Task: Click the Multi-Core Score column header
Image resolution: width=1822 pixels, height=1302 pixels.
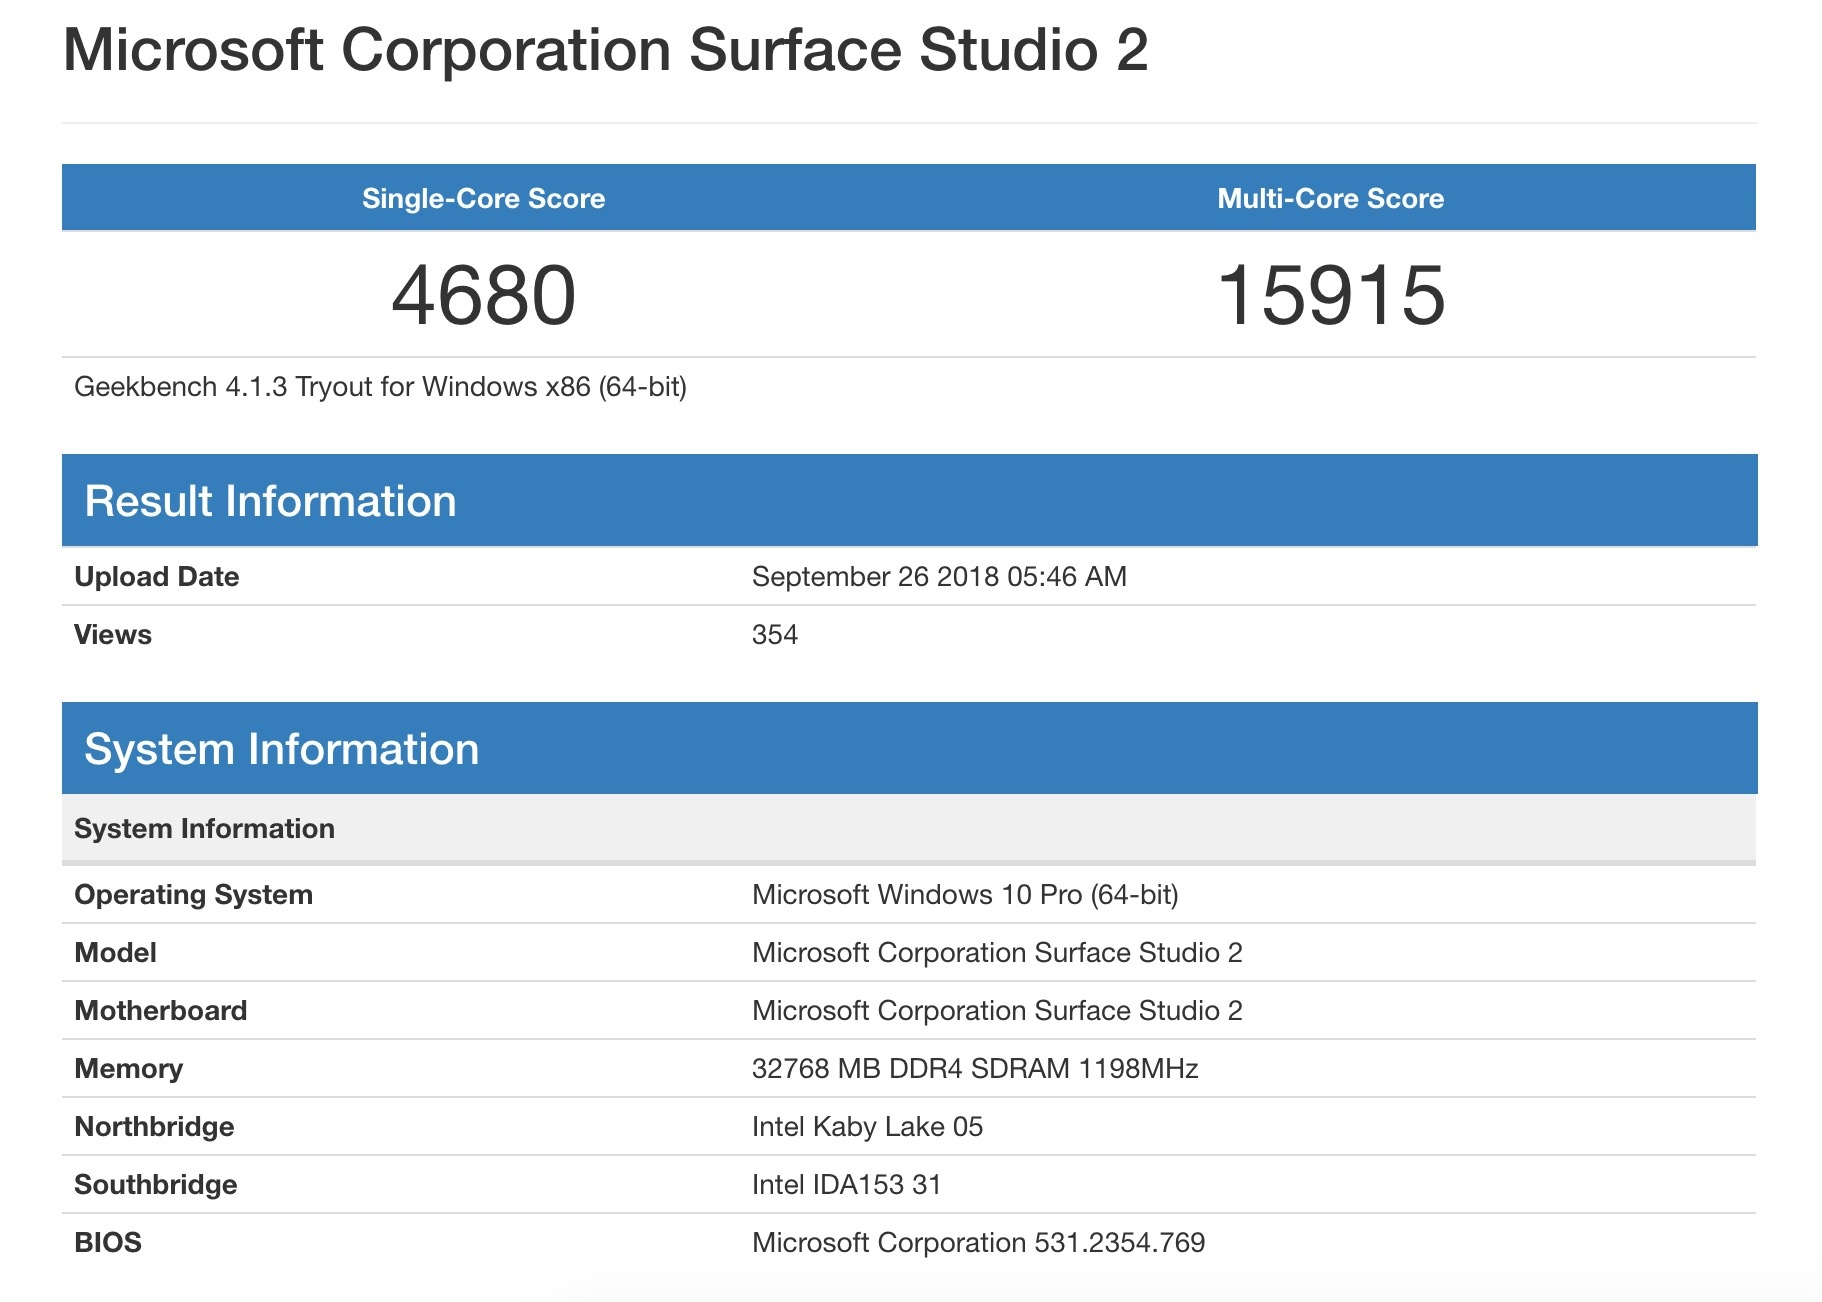Action: 1330,198
